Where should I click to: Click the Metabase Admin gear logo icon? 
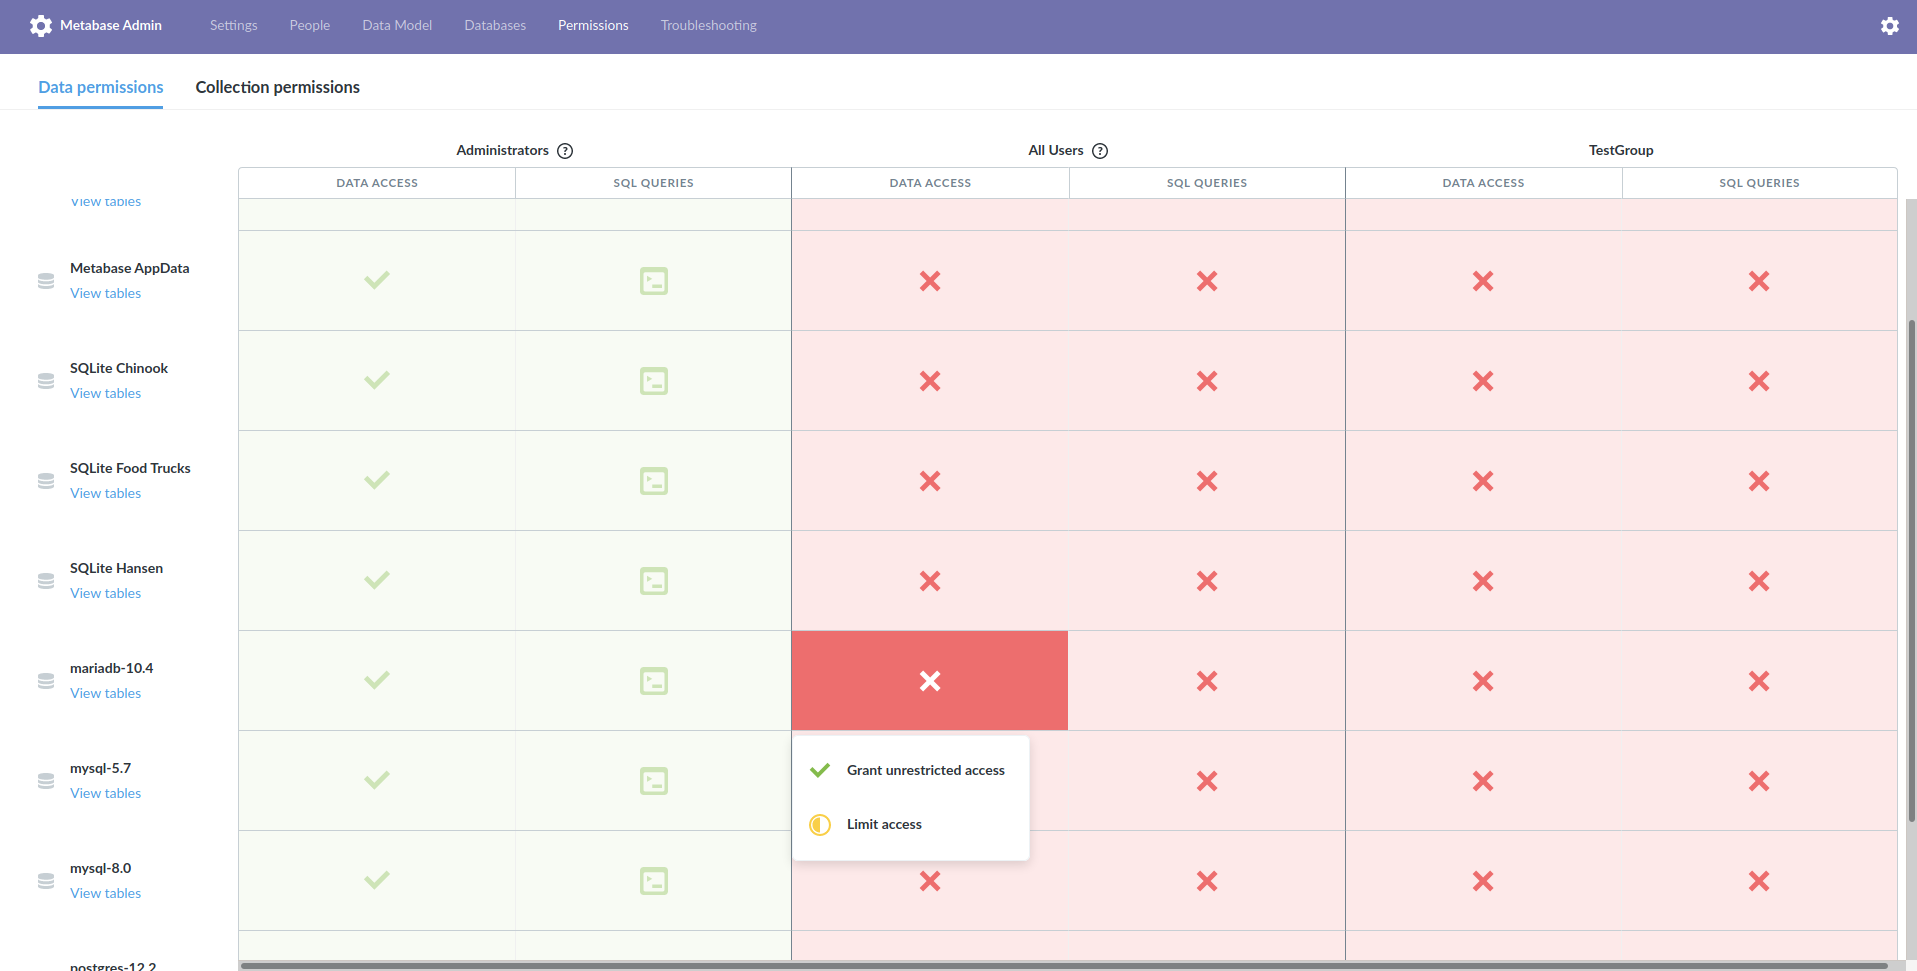[41, 26]
